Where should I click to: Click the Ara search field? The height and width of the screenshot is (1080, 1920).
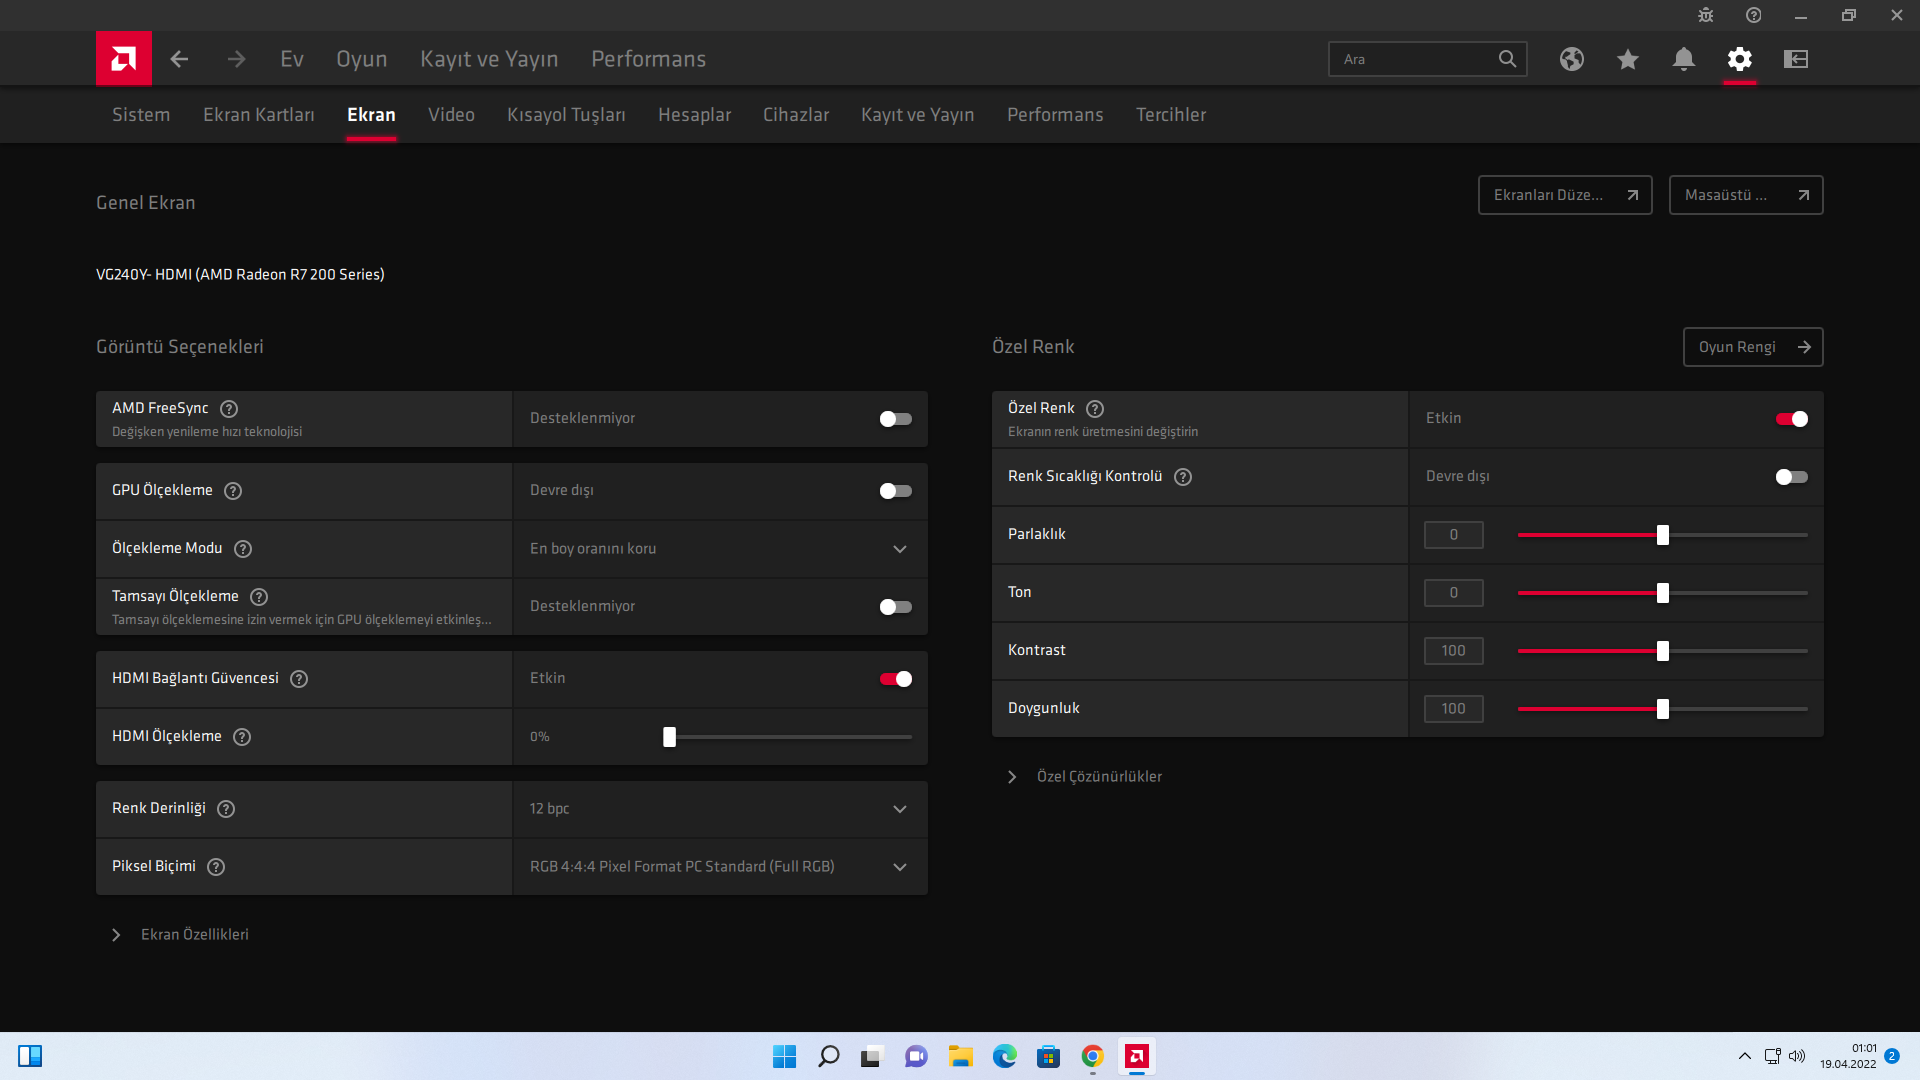coord(1414,59)
